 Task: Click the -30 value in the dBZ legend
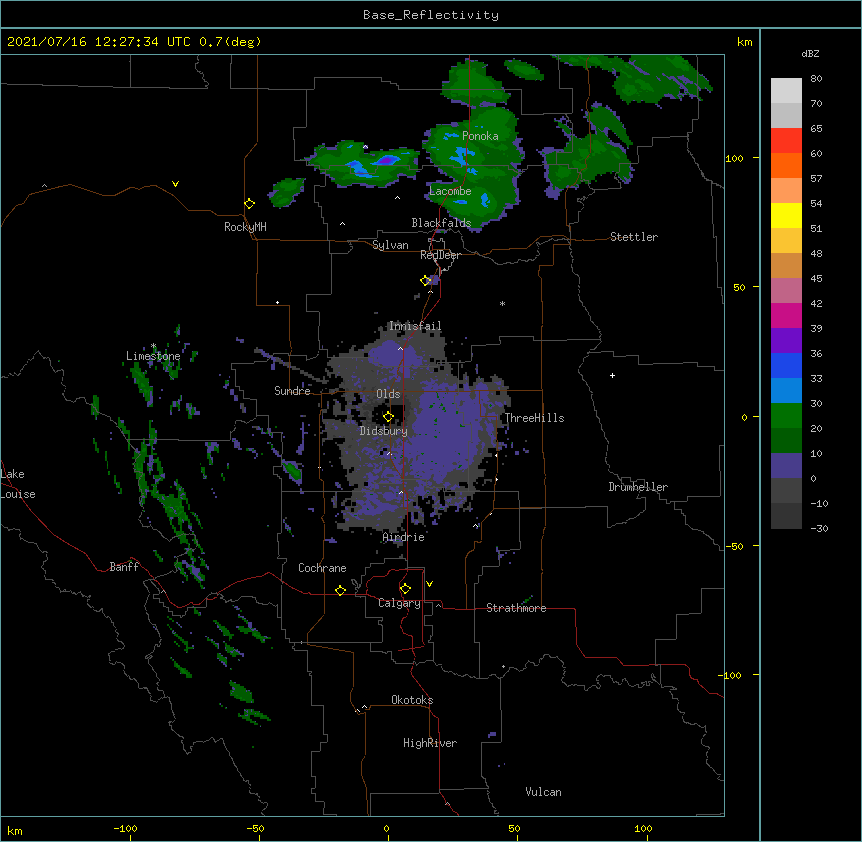pos(819,529)
